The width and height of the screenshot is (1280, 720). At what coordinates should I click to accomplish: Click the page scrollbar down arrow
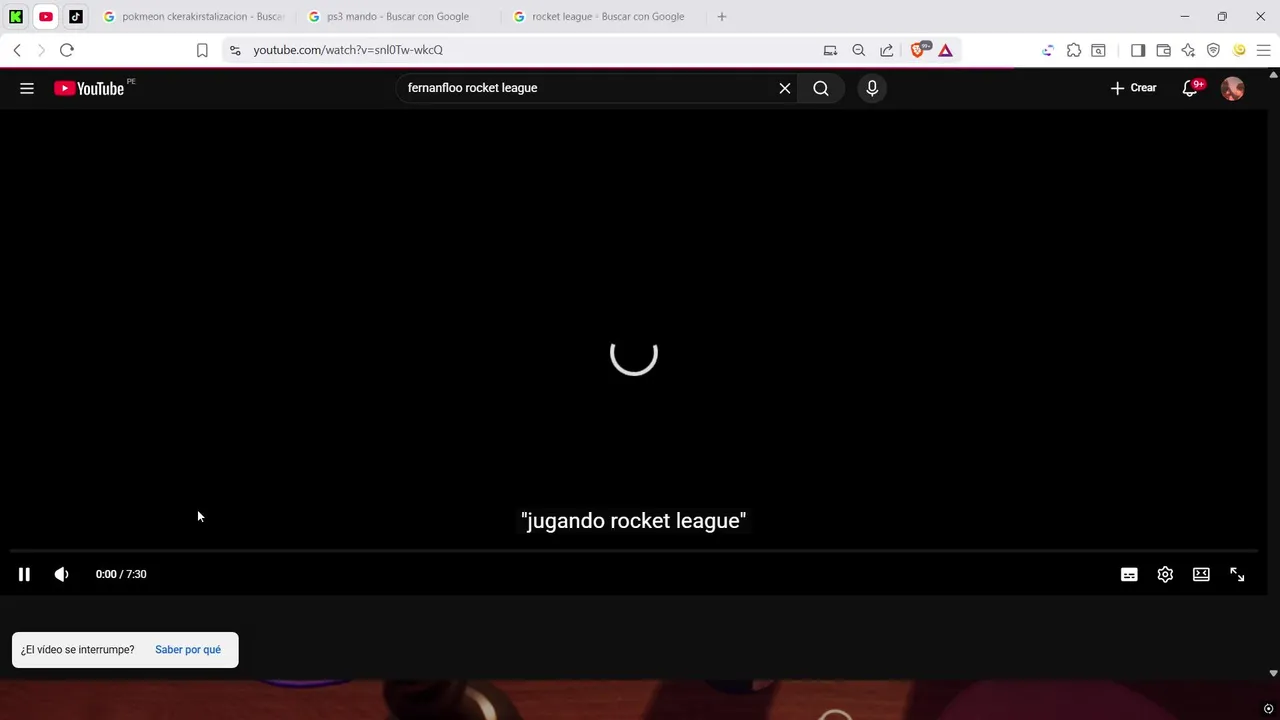coord(1273,674)
